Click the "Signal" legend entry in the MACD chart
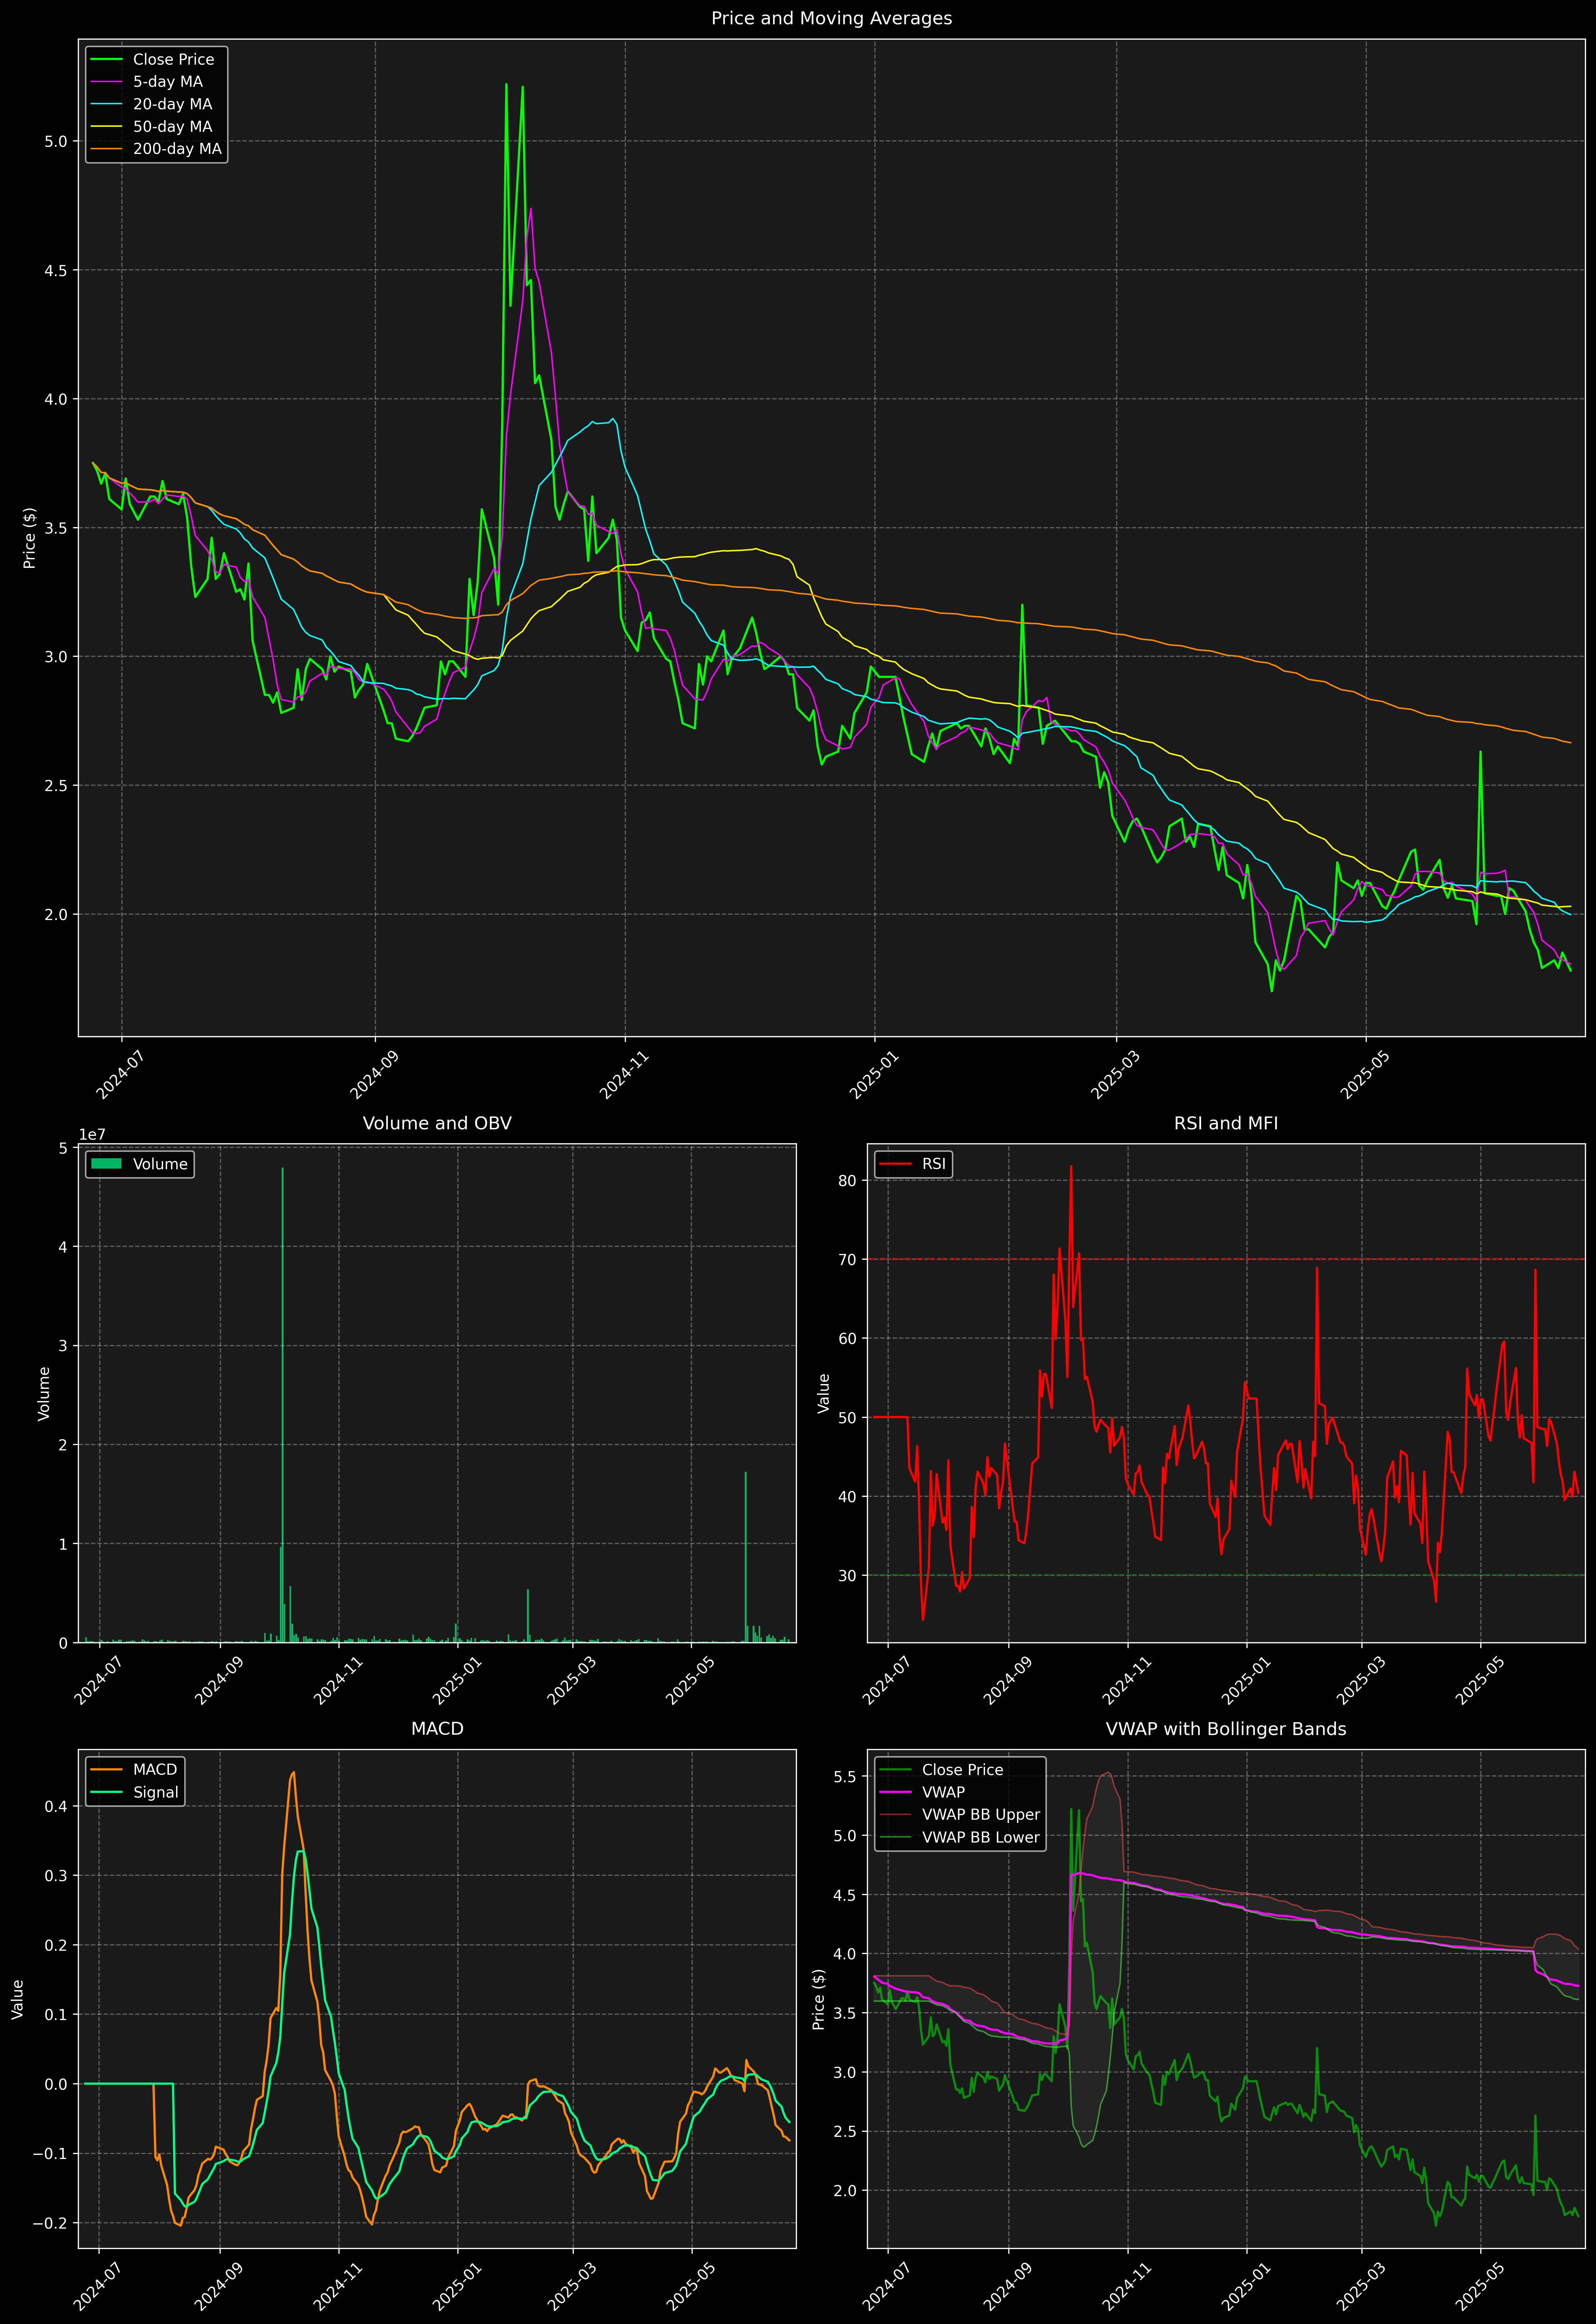This screenshot has height=2324, width=1596. pyautogui.click(x=156, y=1793)
